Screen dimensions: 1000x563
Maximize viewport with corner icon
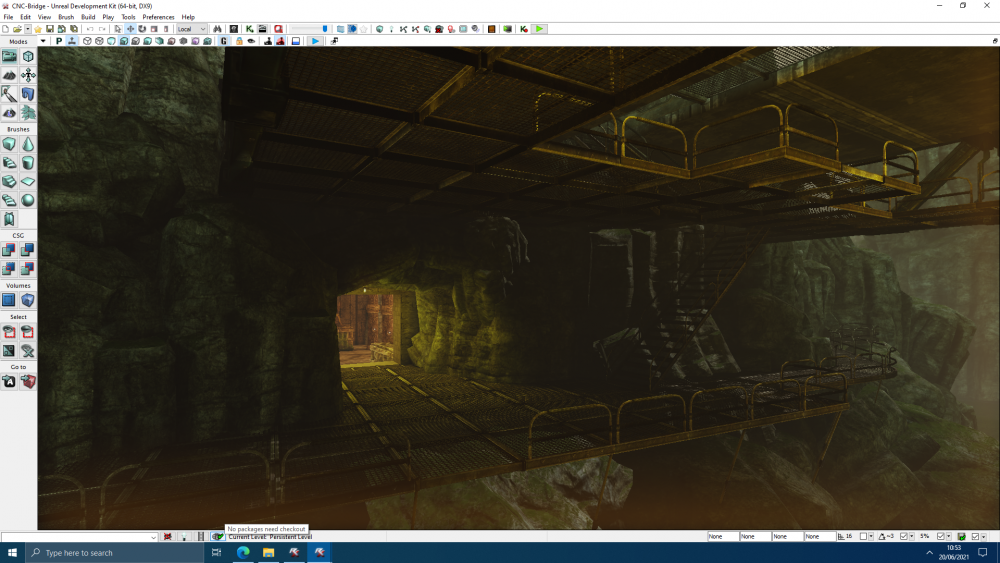[x=995, y=41]
